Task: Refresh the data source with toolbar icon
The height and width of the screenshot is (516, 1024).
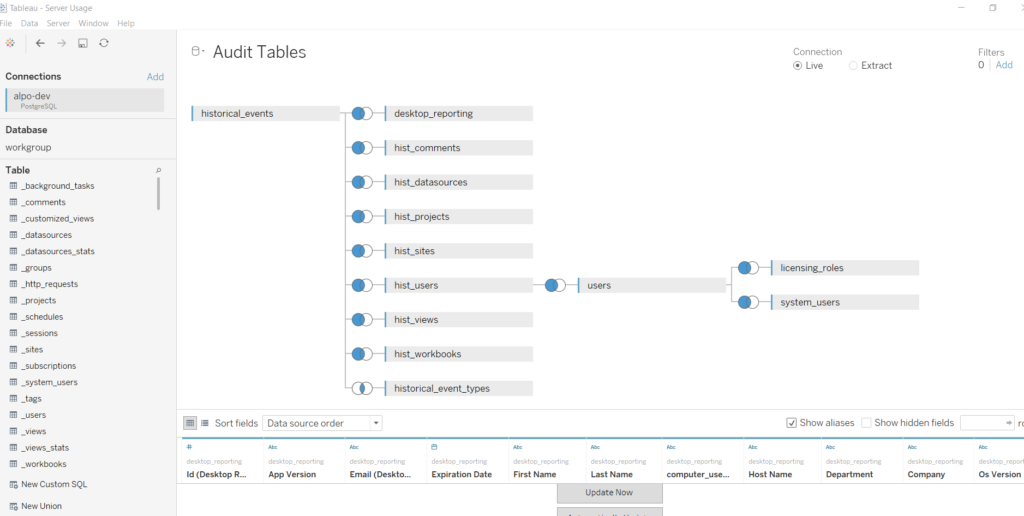Action: point(104,43)
